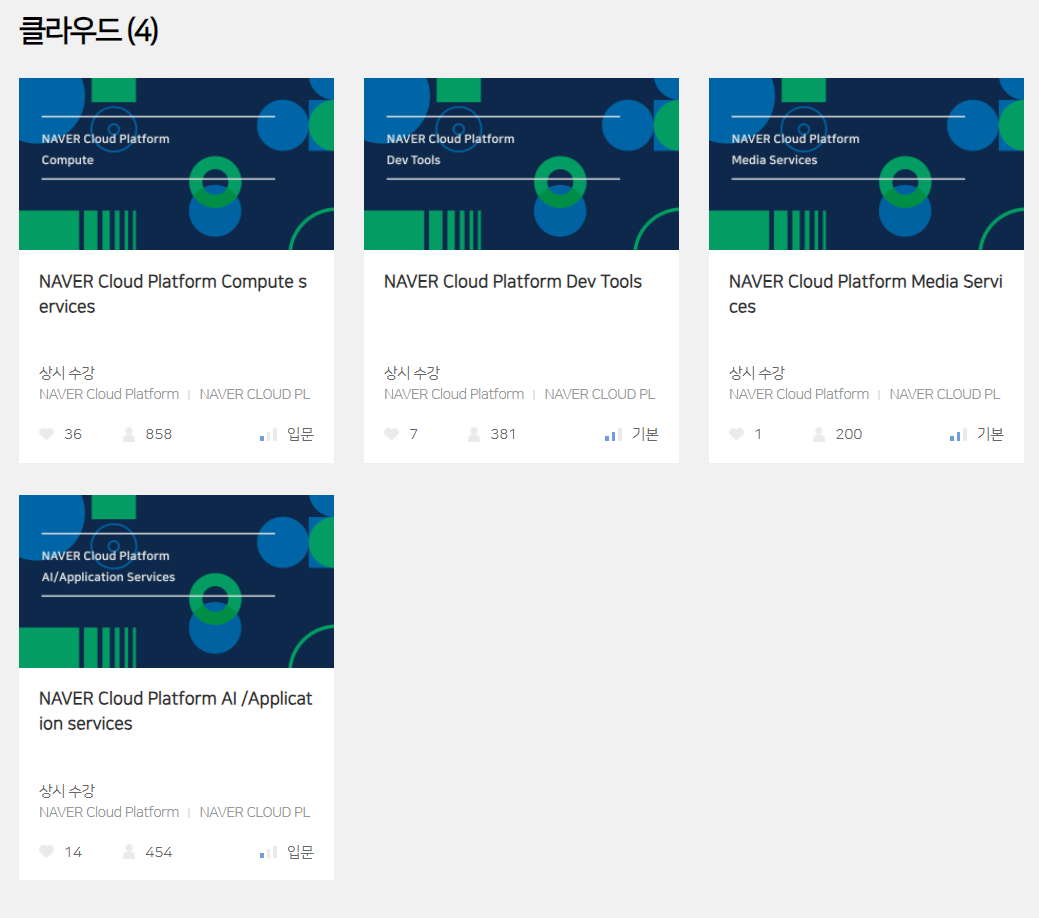This screenshot has width=1039, height=918.
Task: Click NAVER Cloud Platform provider on Dev Tools card
Action: tap(455, 394)
